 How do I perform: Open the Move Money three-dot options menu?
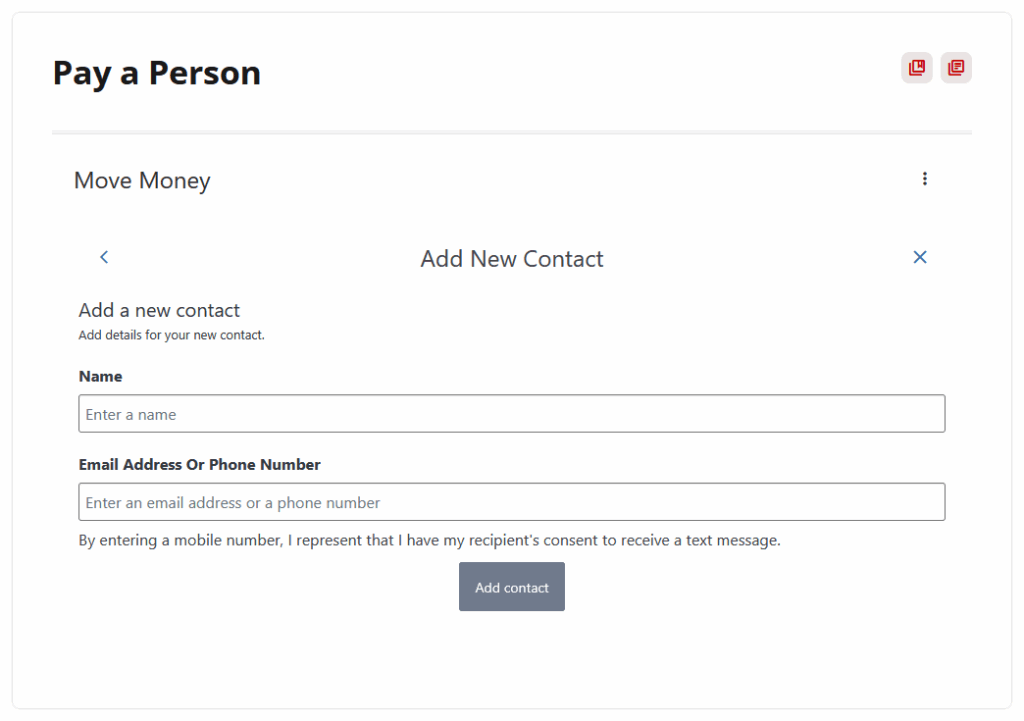[925, 179]
